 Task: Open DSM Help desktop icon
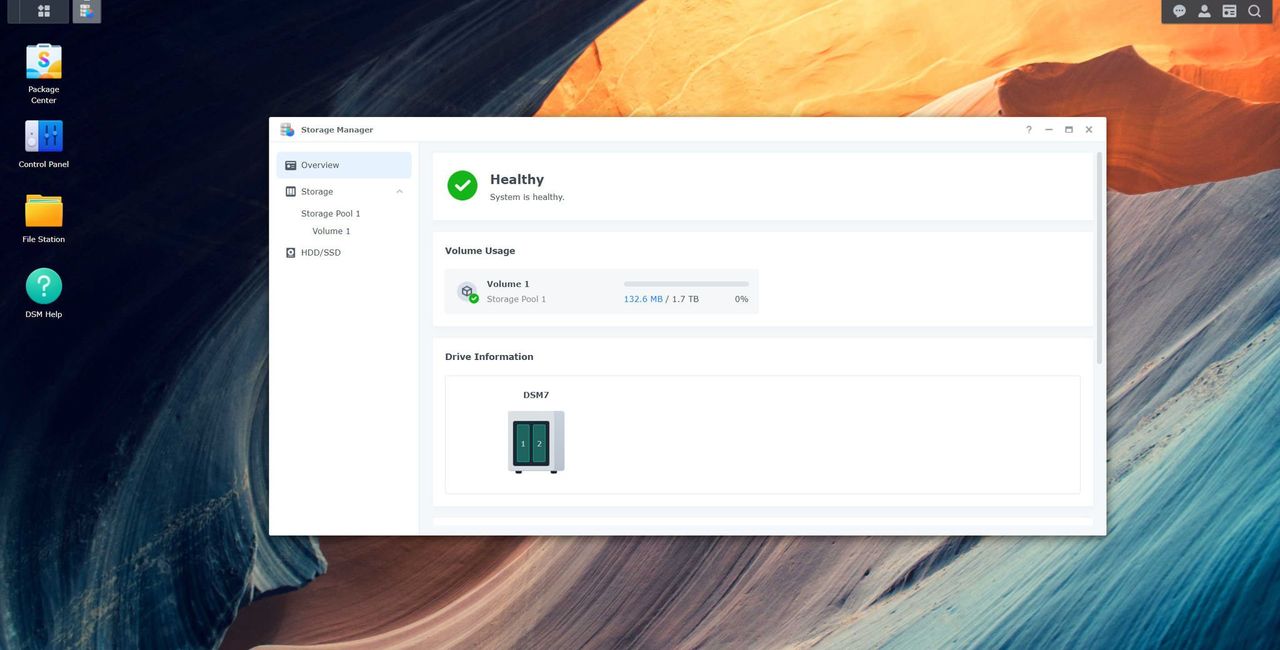tap(44, 286)
